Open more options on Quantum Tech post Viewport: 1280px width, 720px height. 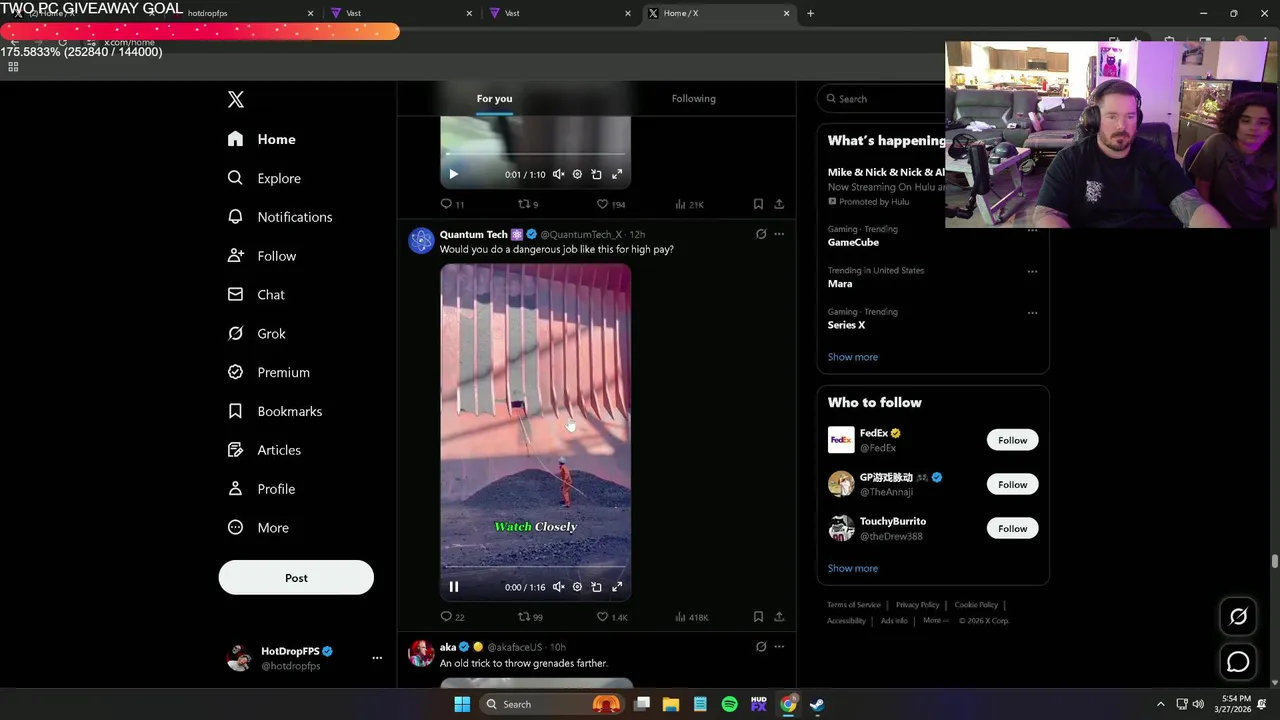click(x=779, y=234)
